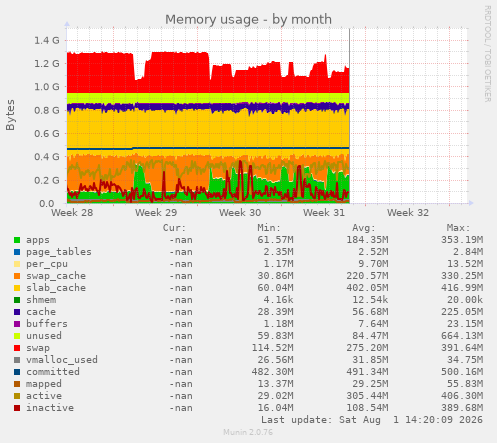Select the 'swap' legend label
The image size is (497, 443).
tap(38, 348)
